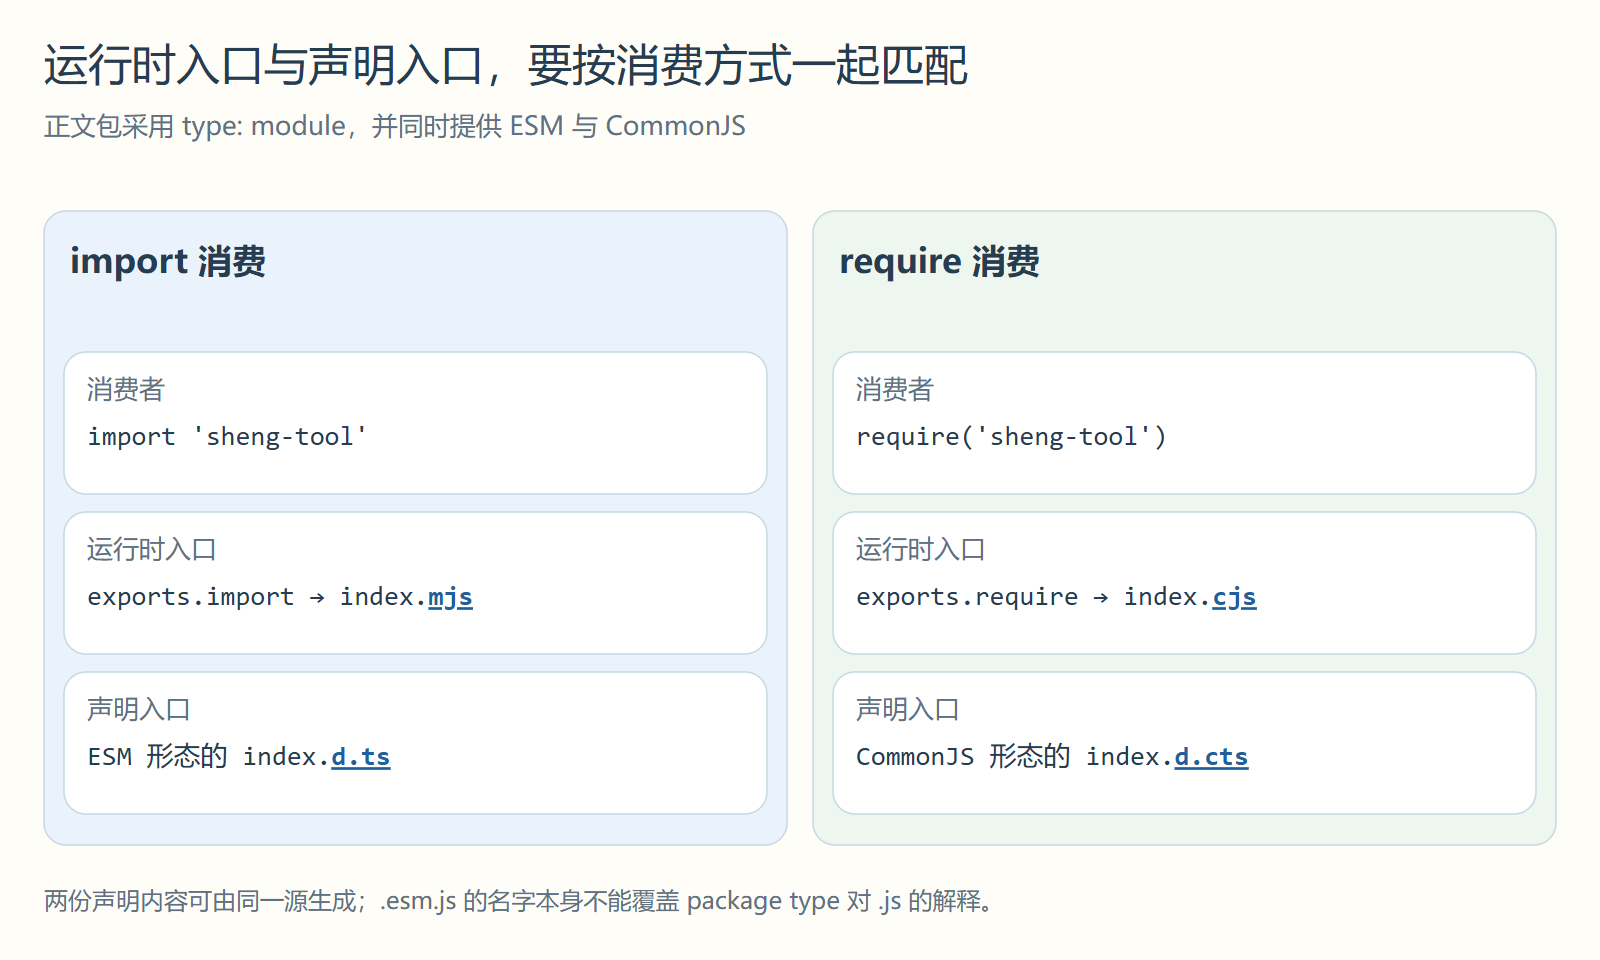This screenshot has height=960, width=1600.
Task: Open the d.ts underlined link
Action: [x=360, y=757]
